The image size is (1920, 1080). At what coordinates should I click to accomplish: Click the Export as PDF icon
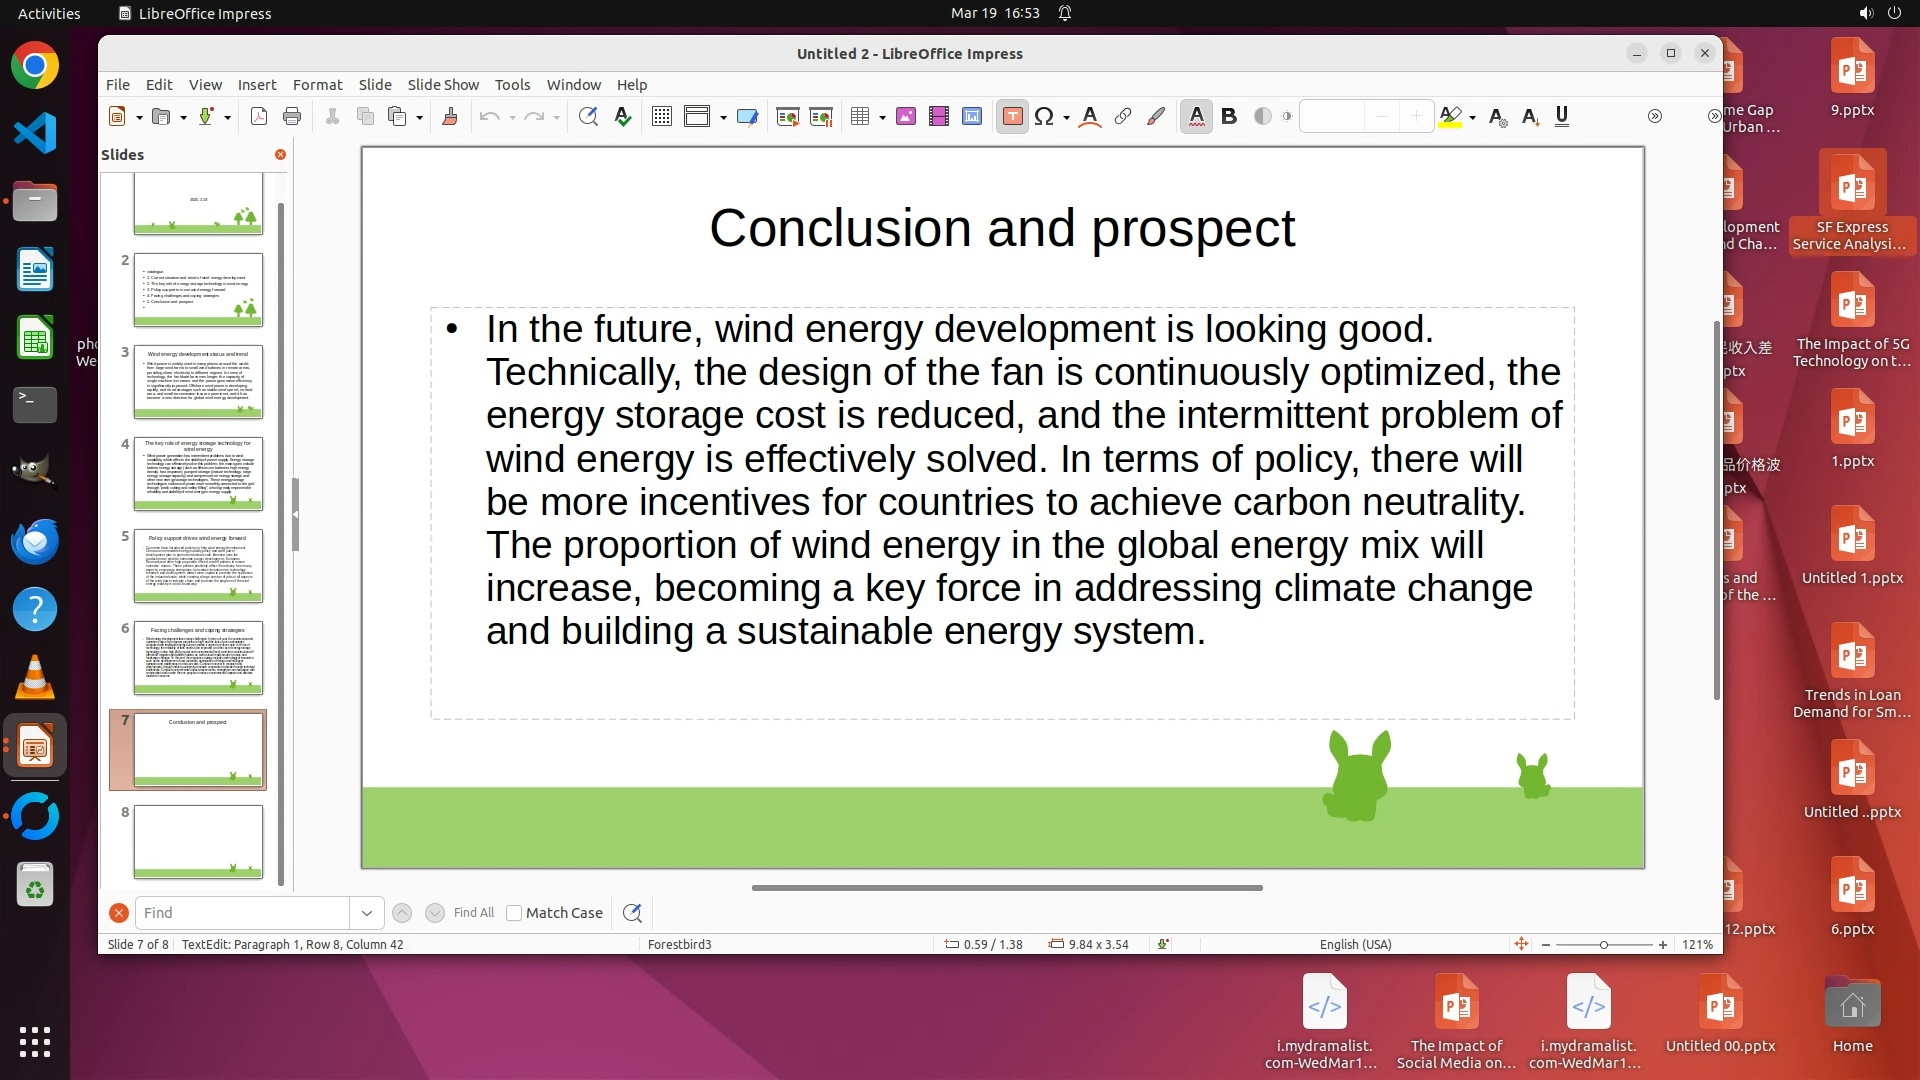(259, 117)
